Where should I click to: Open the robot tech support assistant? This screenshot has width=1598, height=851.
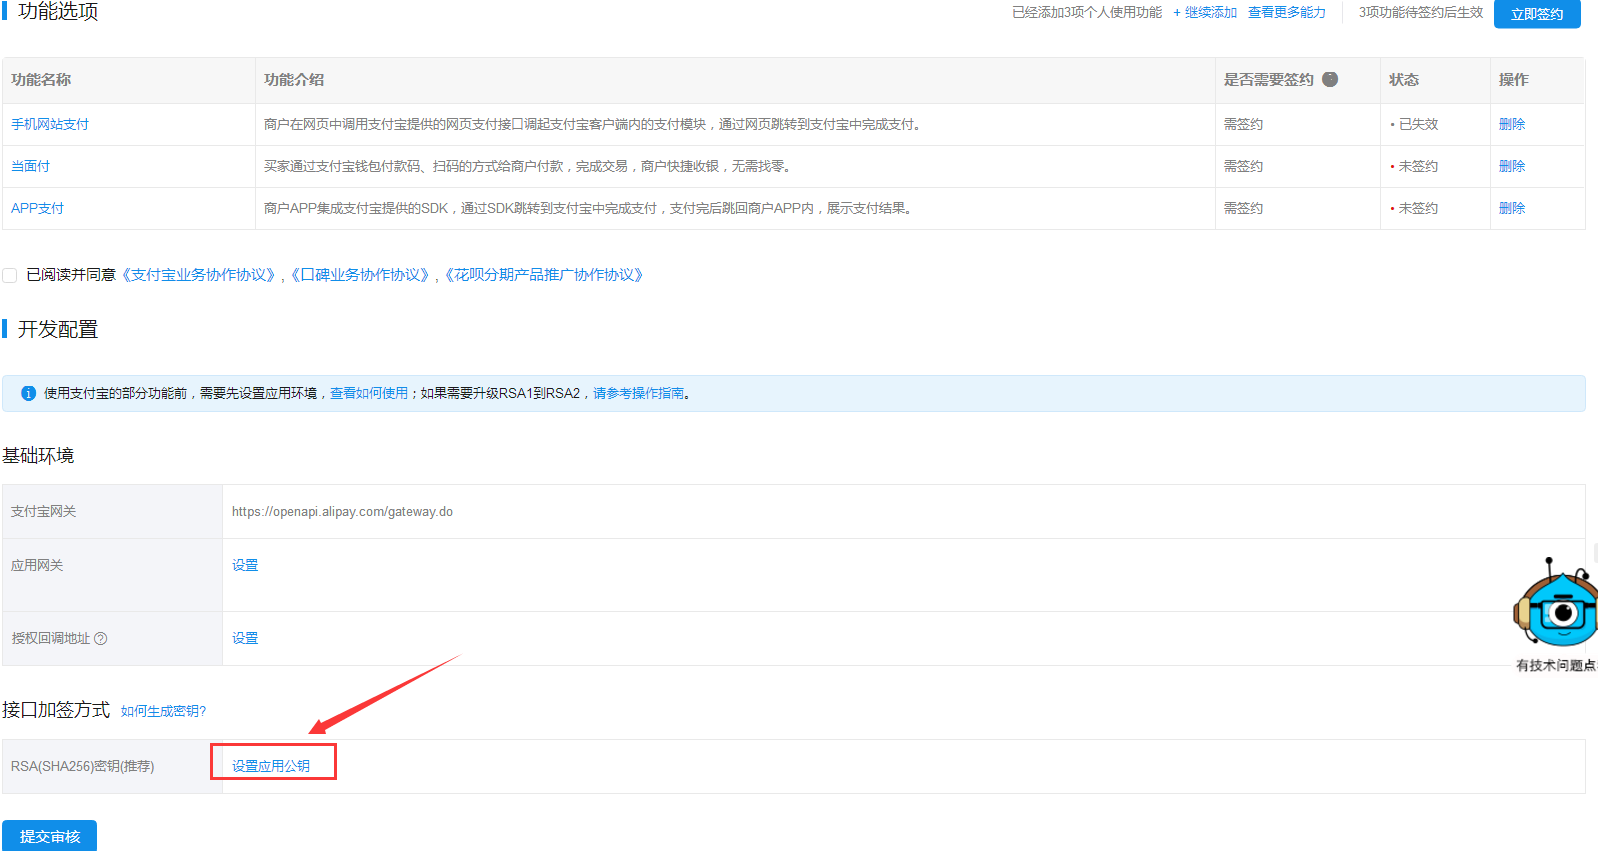(x=1556, y=603)
